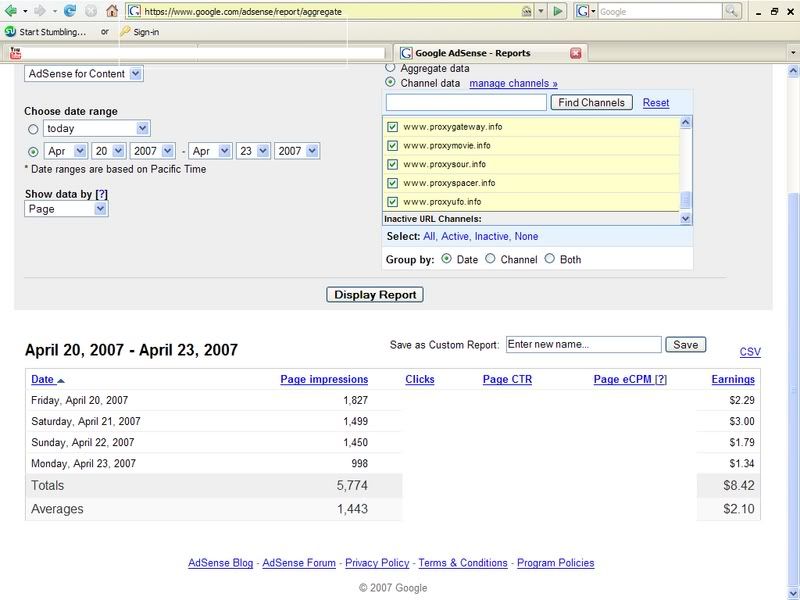This screenshot has height=600, width=800.
Task: Group by Date radio button
Action: [446, 259]
